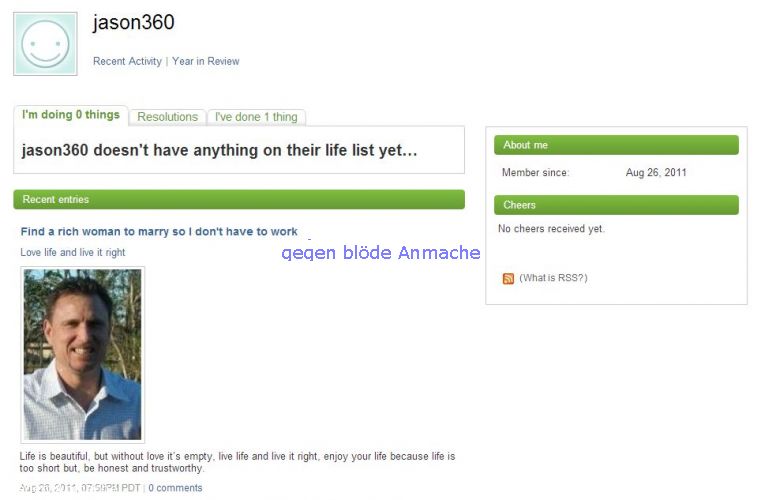Viewport: 776px width, 500px height.
Task: Open the "Find a rich woman to marry" entry
Action: (159, 231)
